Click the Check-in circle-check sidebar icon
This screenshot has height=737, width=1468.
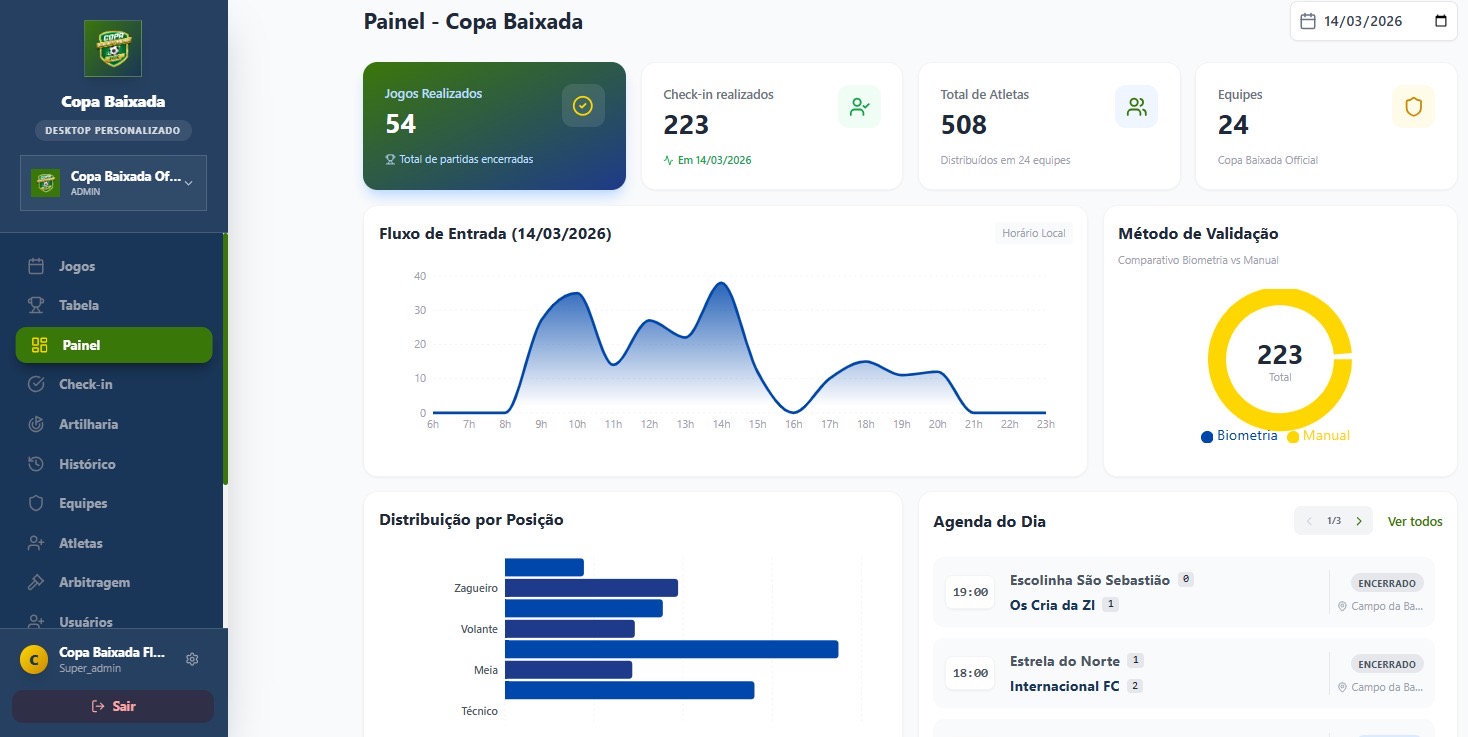point(36,384)
